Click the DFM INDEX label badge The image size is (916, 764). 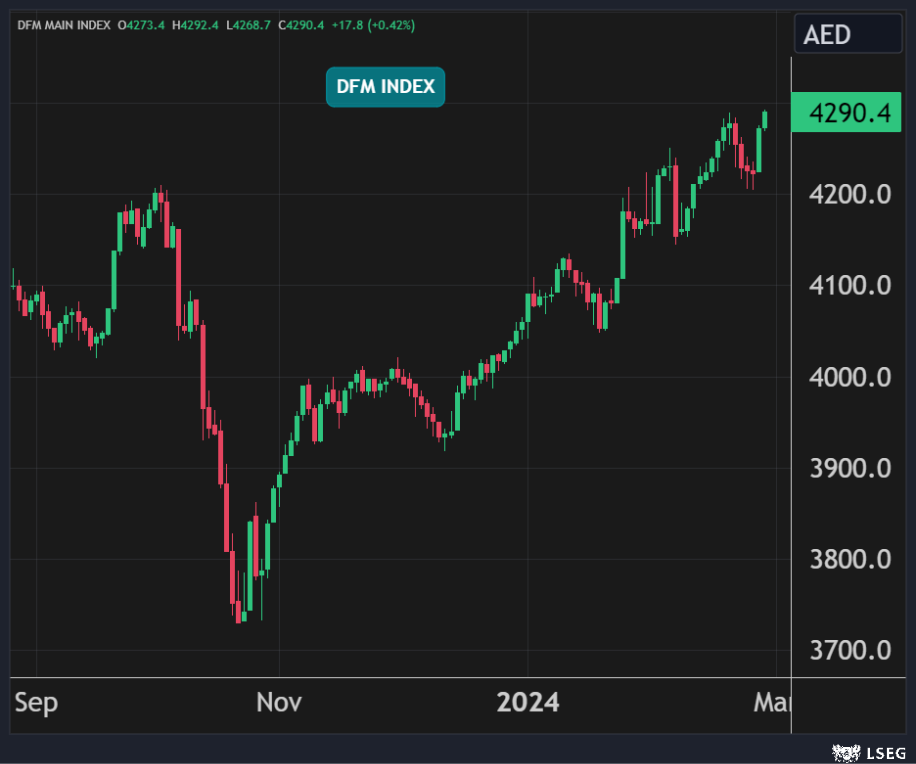click(x=385, y=87)
